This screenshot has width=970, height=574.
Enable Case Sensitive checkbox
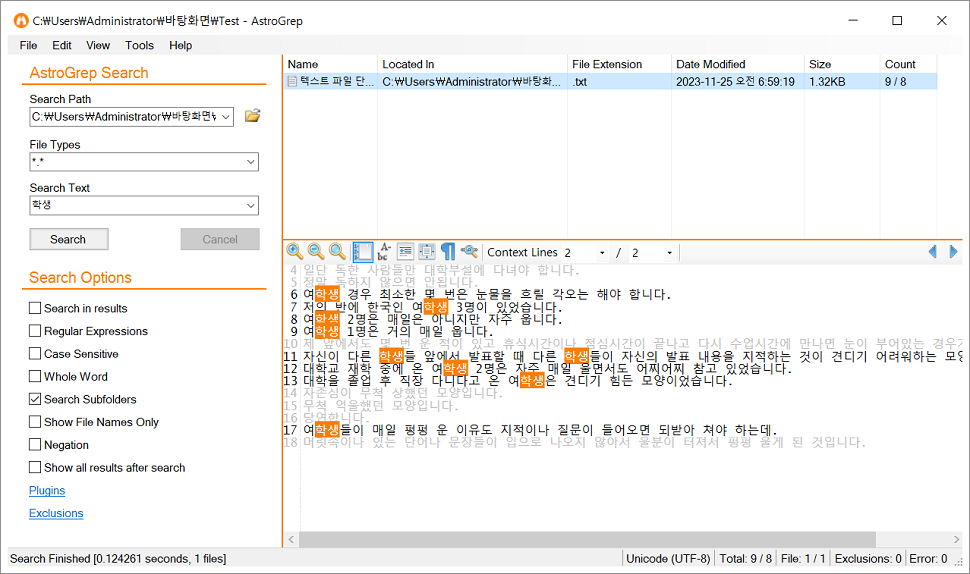click(x=35, y=354)
